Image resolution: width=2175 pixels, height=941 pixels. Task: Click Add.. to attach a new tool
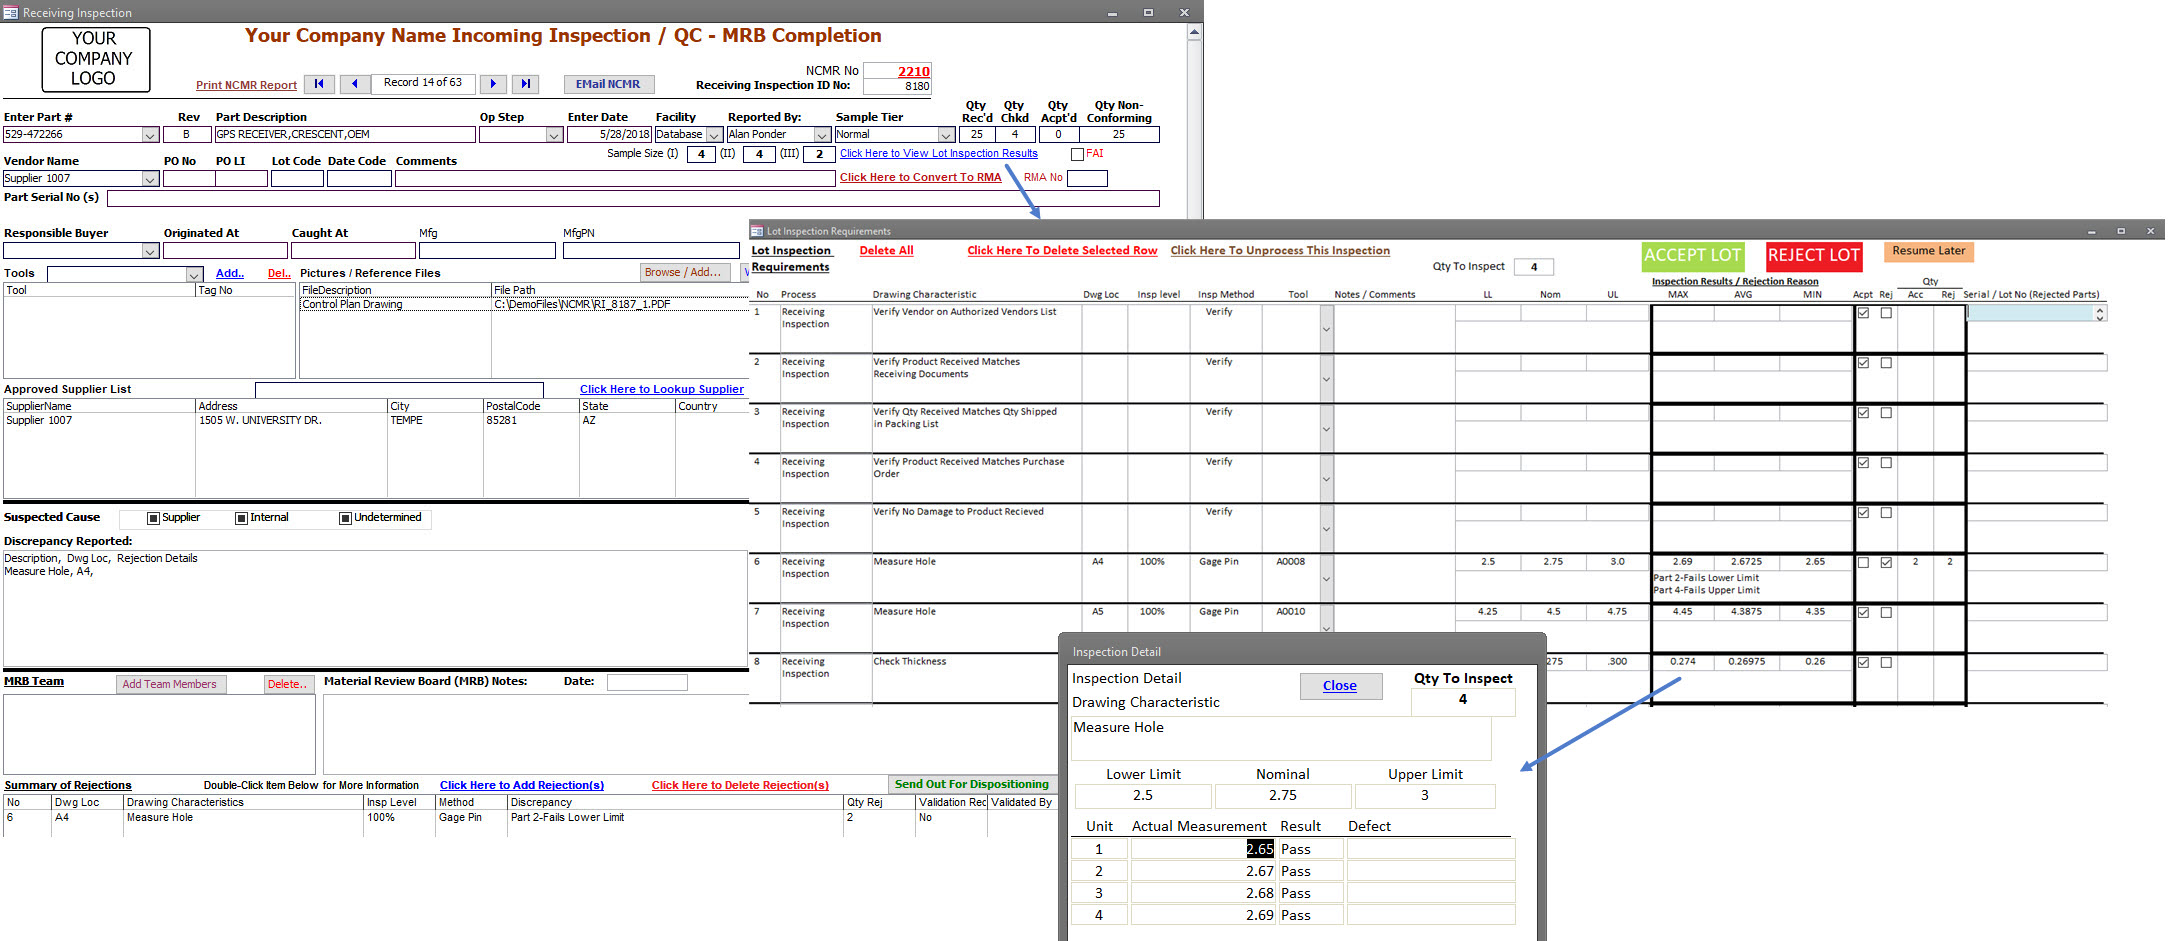(x=229, y=272)
